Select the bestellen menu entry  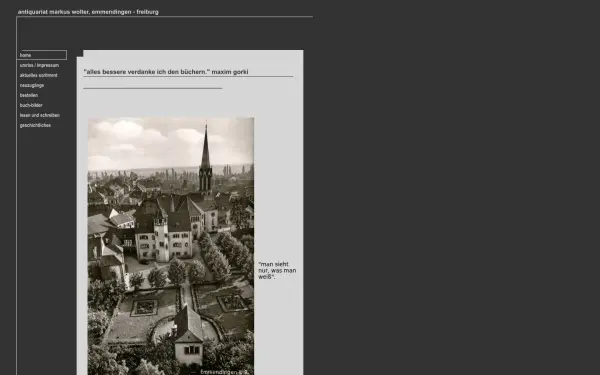(x=29, y=95)
